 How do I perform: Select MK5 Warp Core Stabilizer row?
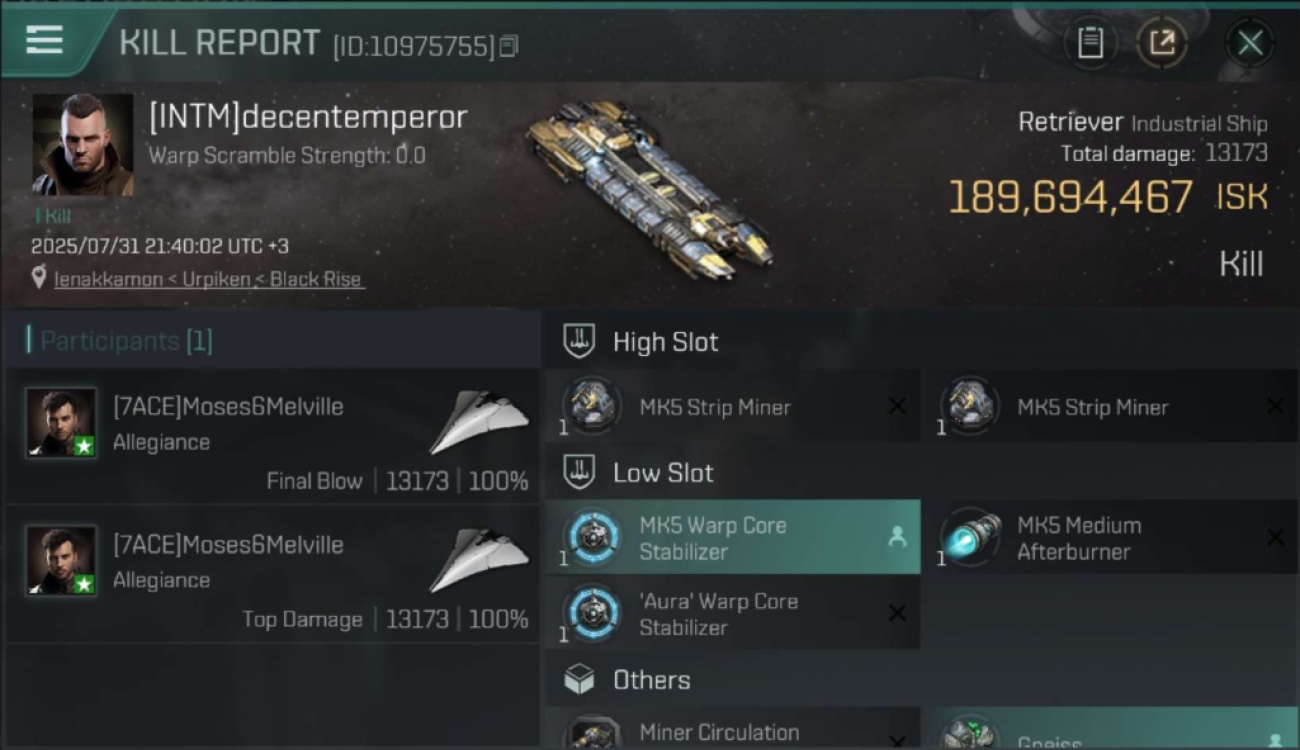(x=733, y=537)
